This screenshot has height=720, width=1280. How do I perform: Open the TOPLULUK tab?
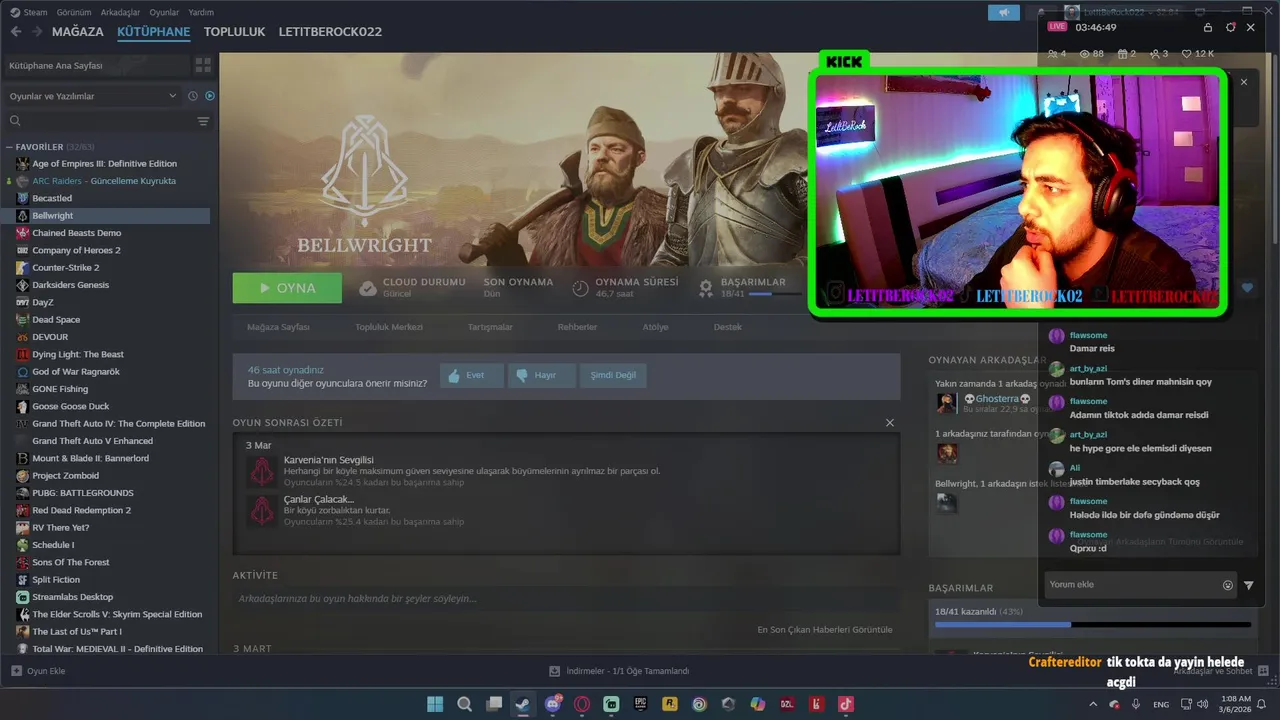(235, 32)
